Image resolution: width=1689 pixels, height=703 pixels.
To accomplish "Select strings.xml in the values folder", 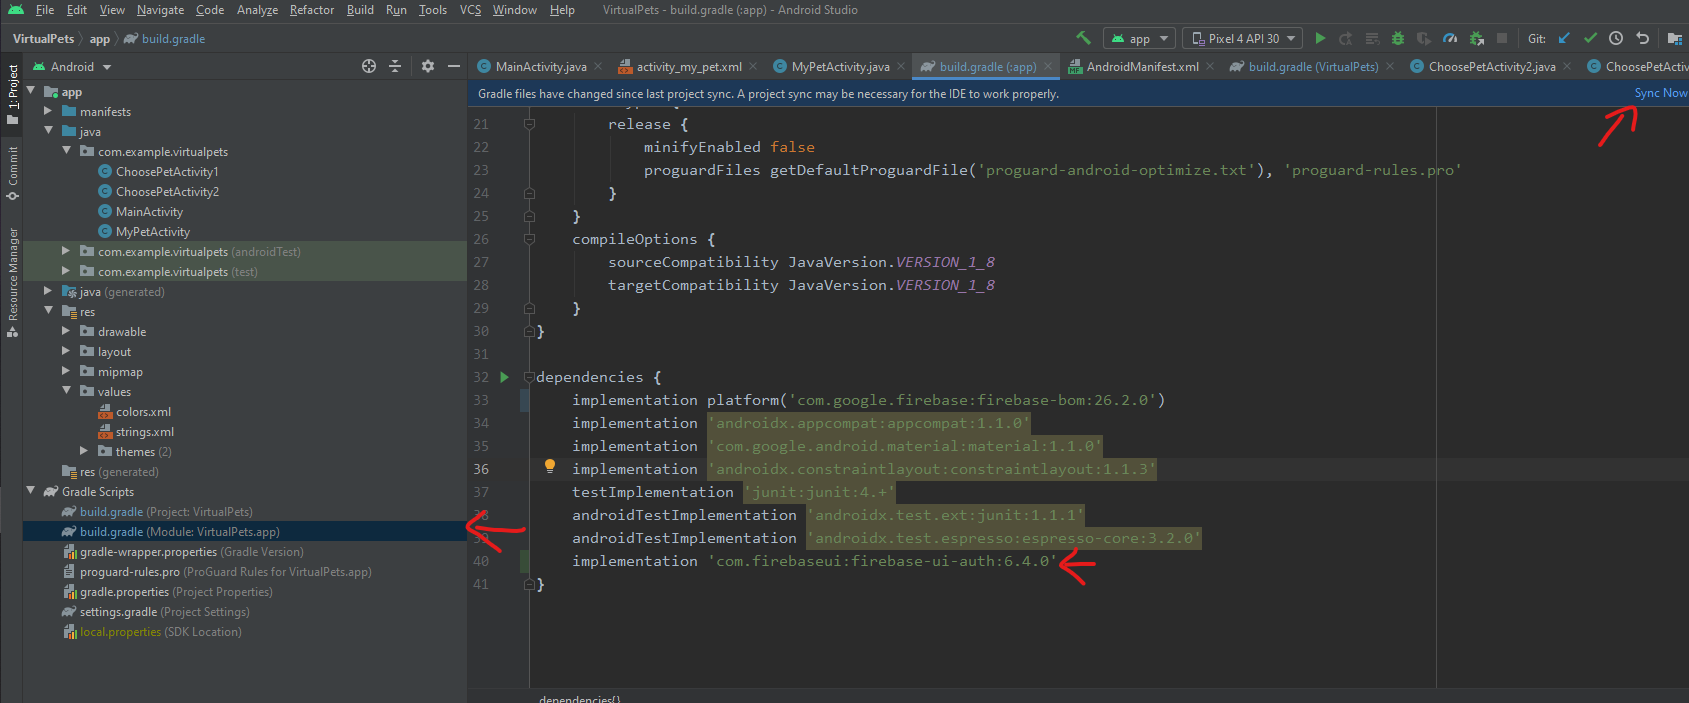I will (144, 432).
